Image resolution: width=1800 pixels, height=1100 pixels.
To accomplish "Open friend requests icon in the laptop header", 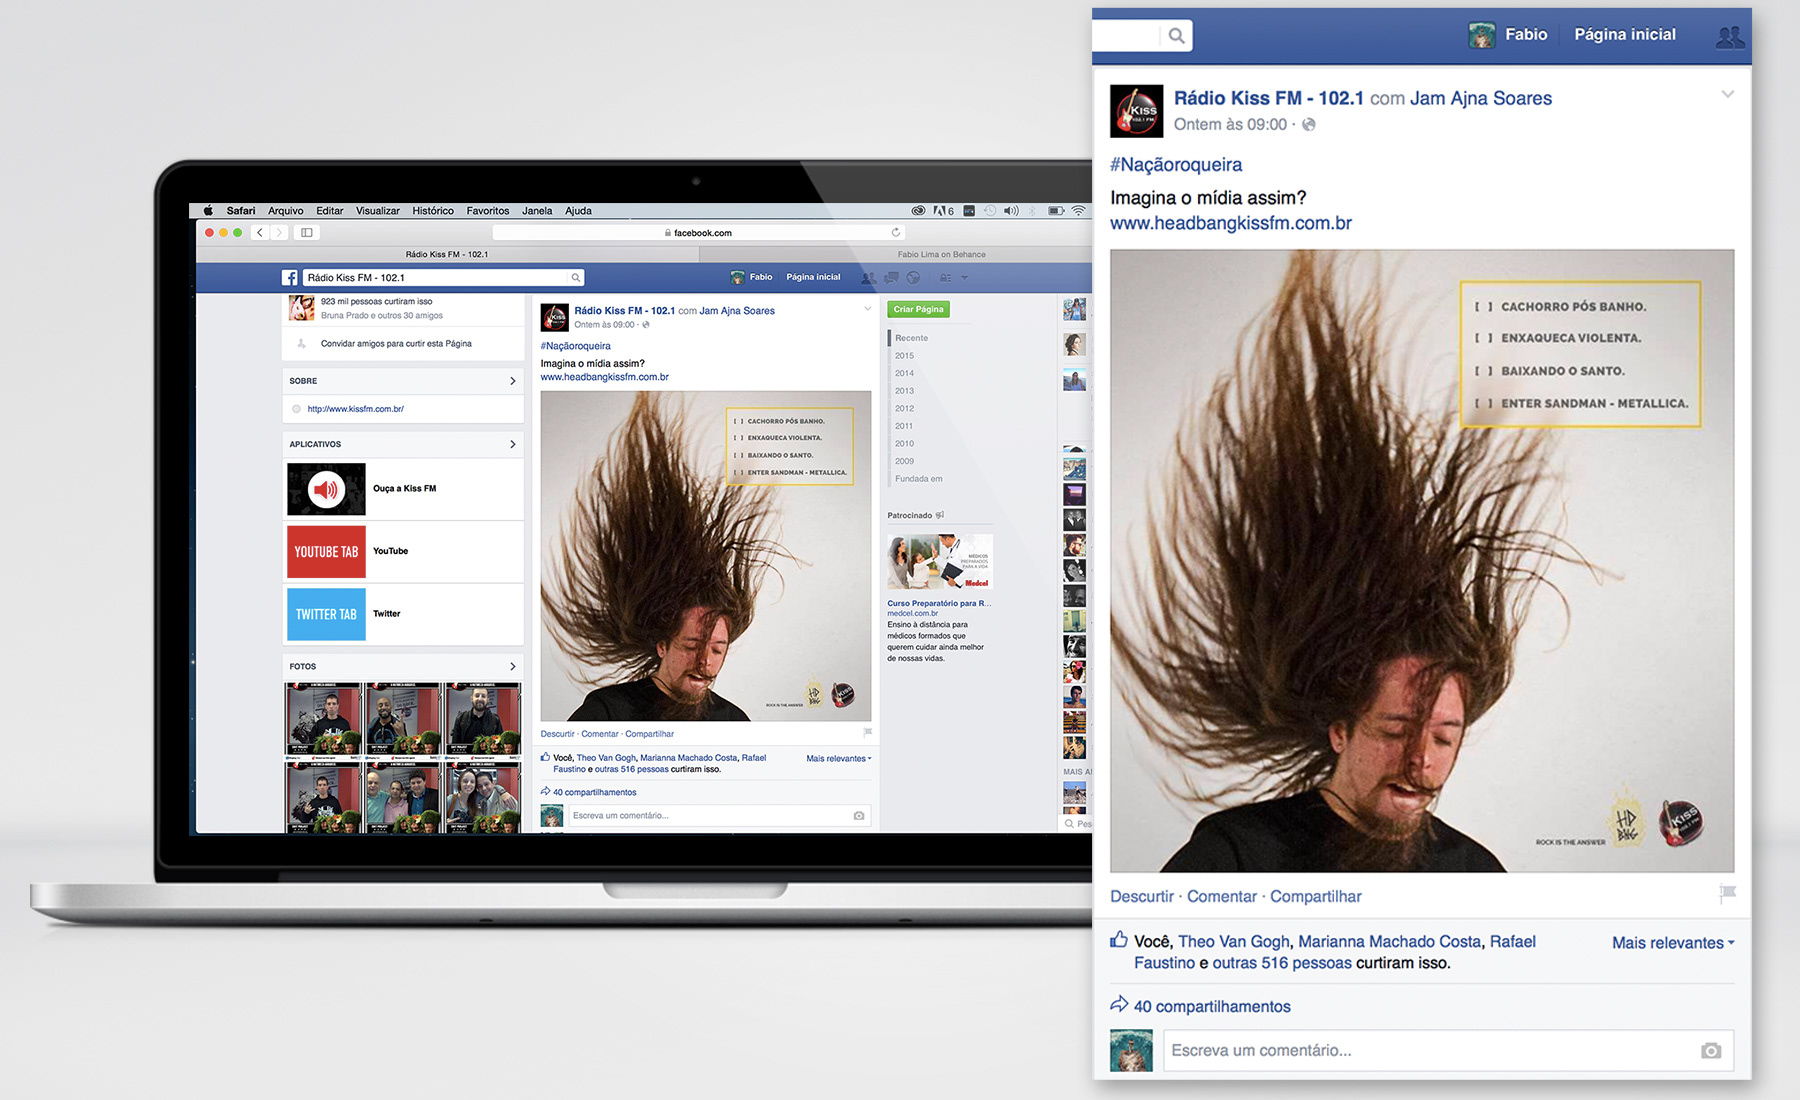I will 869,278.
